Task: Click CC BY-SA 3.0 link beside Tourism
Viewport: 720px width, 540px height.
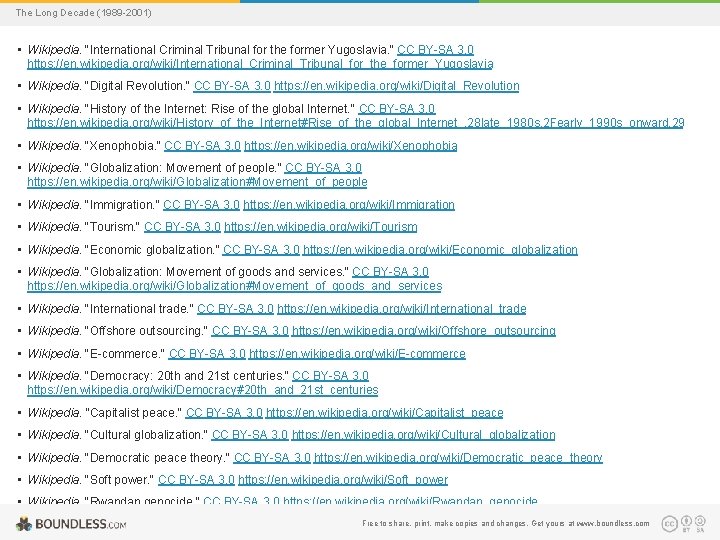Action: click(x=182, y=227)
